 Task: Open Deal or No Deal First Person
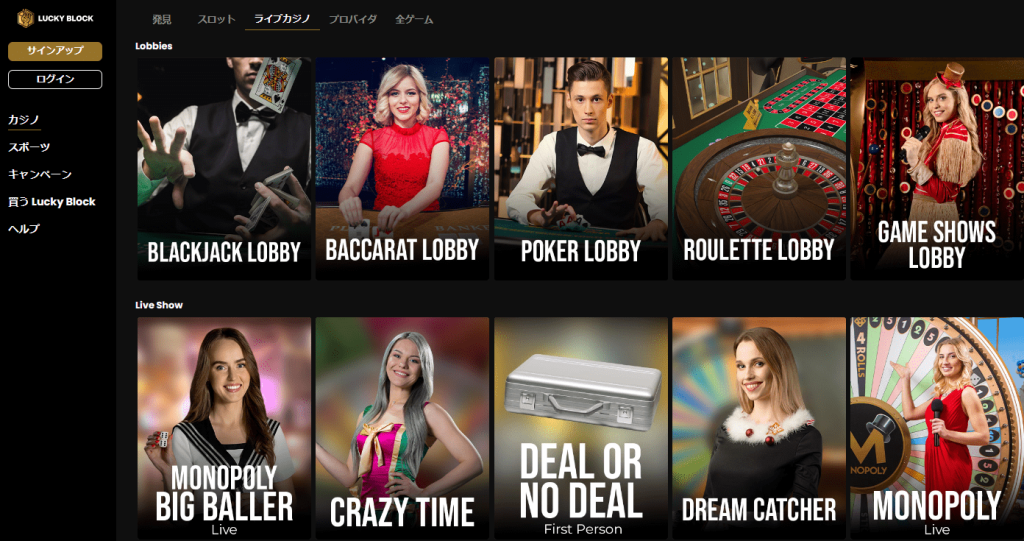point(581,429)
